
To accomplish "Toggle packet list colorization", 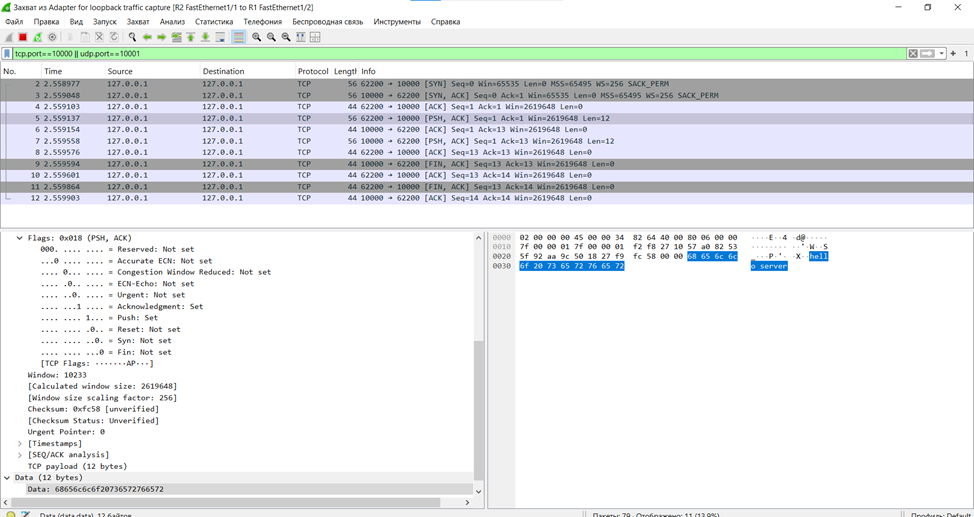I will (x=239, y=37).
